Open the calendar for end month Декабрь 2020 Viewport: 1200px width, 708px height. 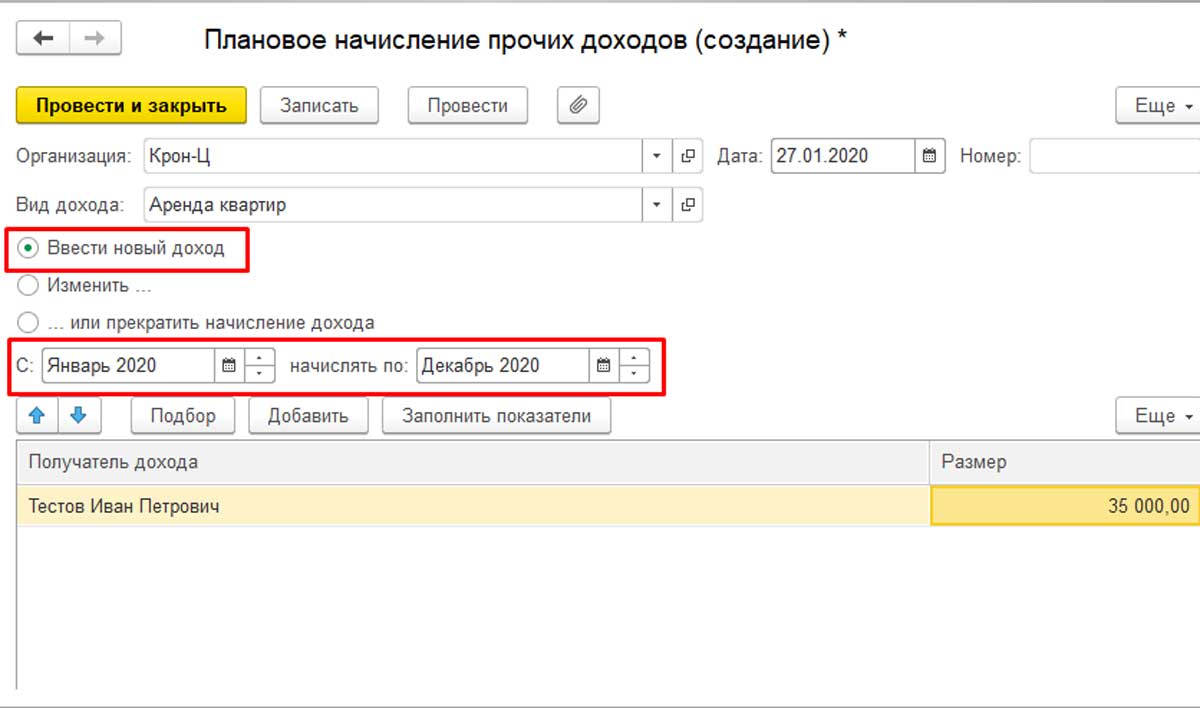coord(603,366)
